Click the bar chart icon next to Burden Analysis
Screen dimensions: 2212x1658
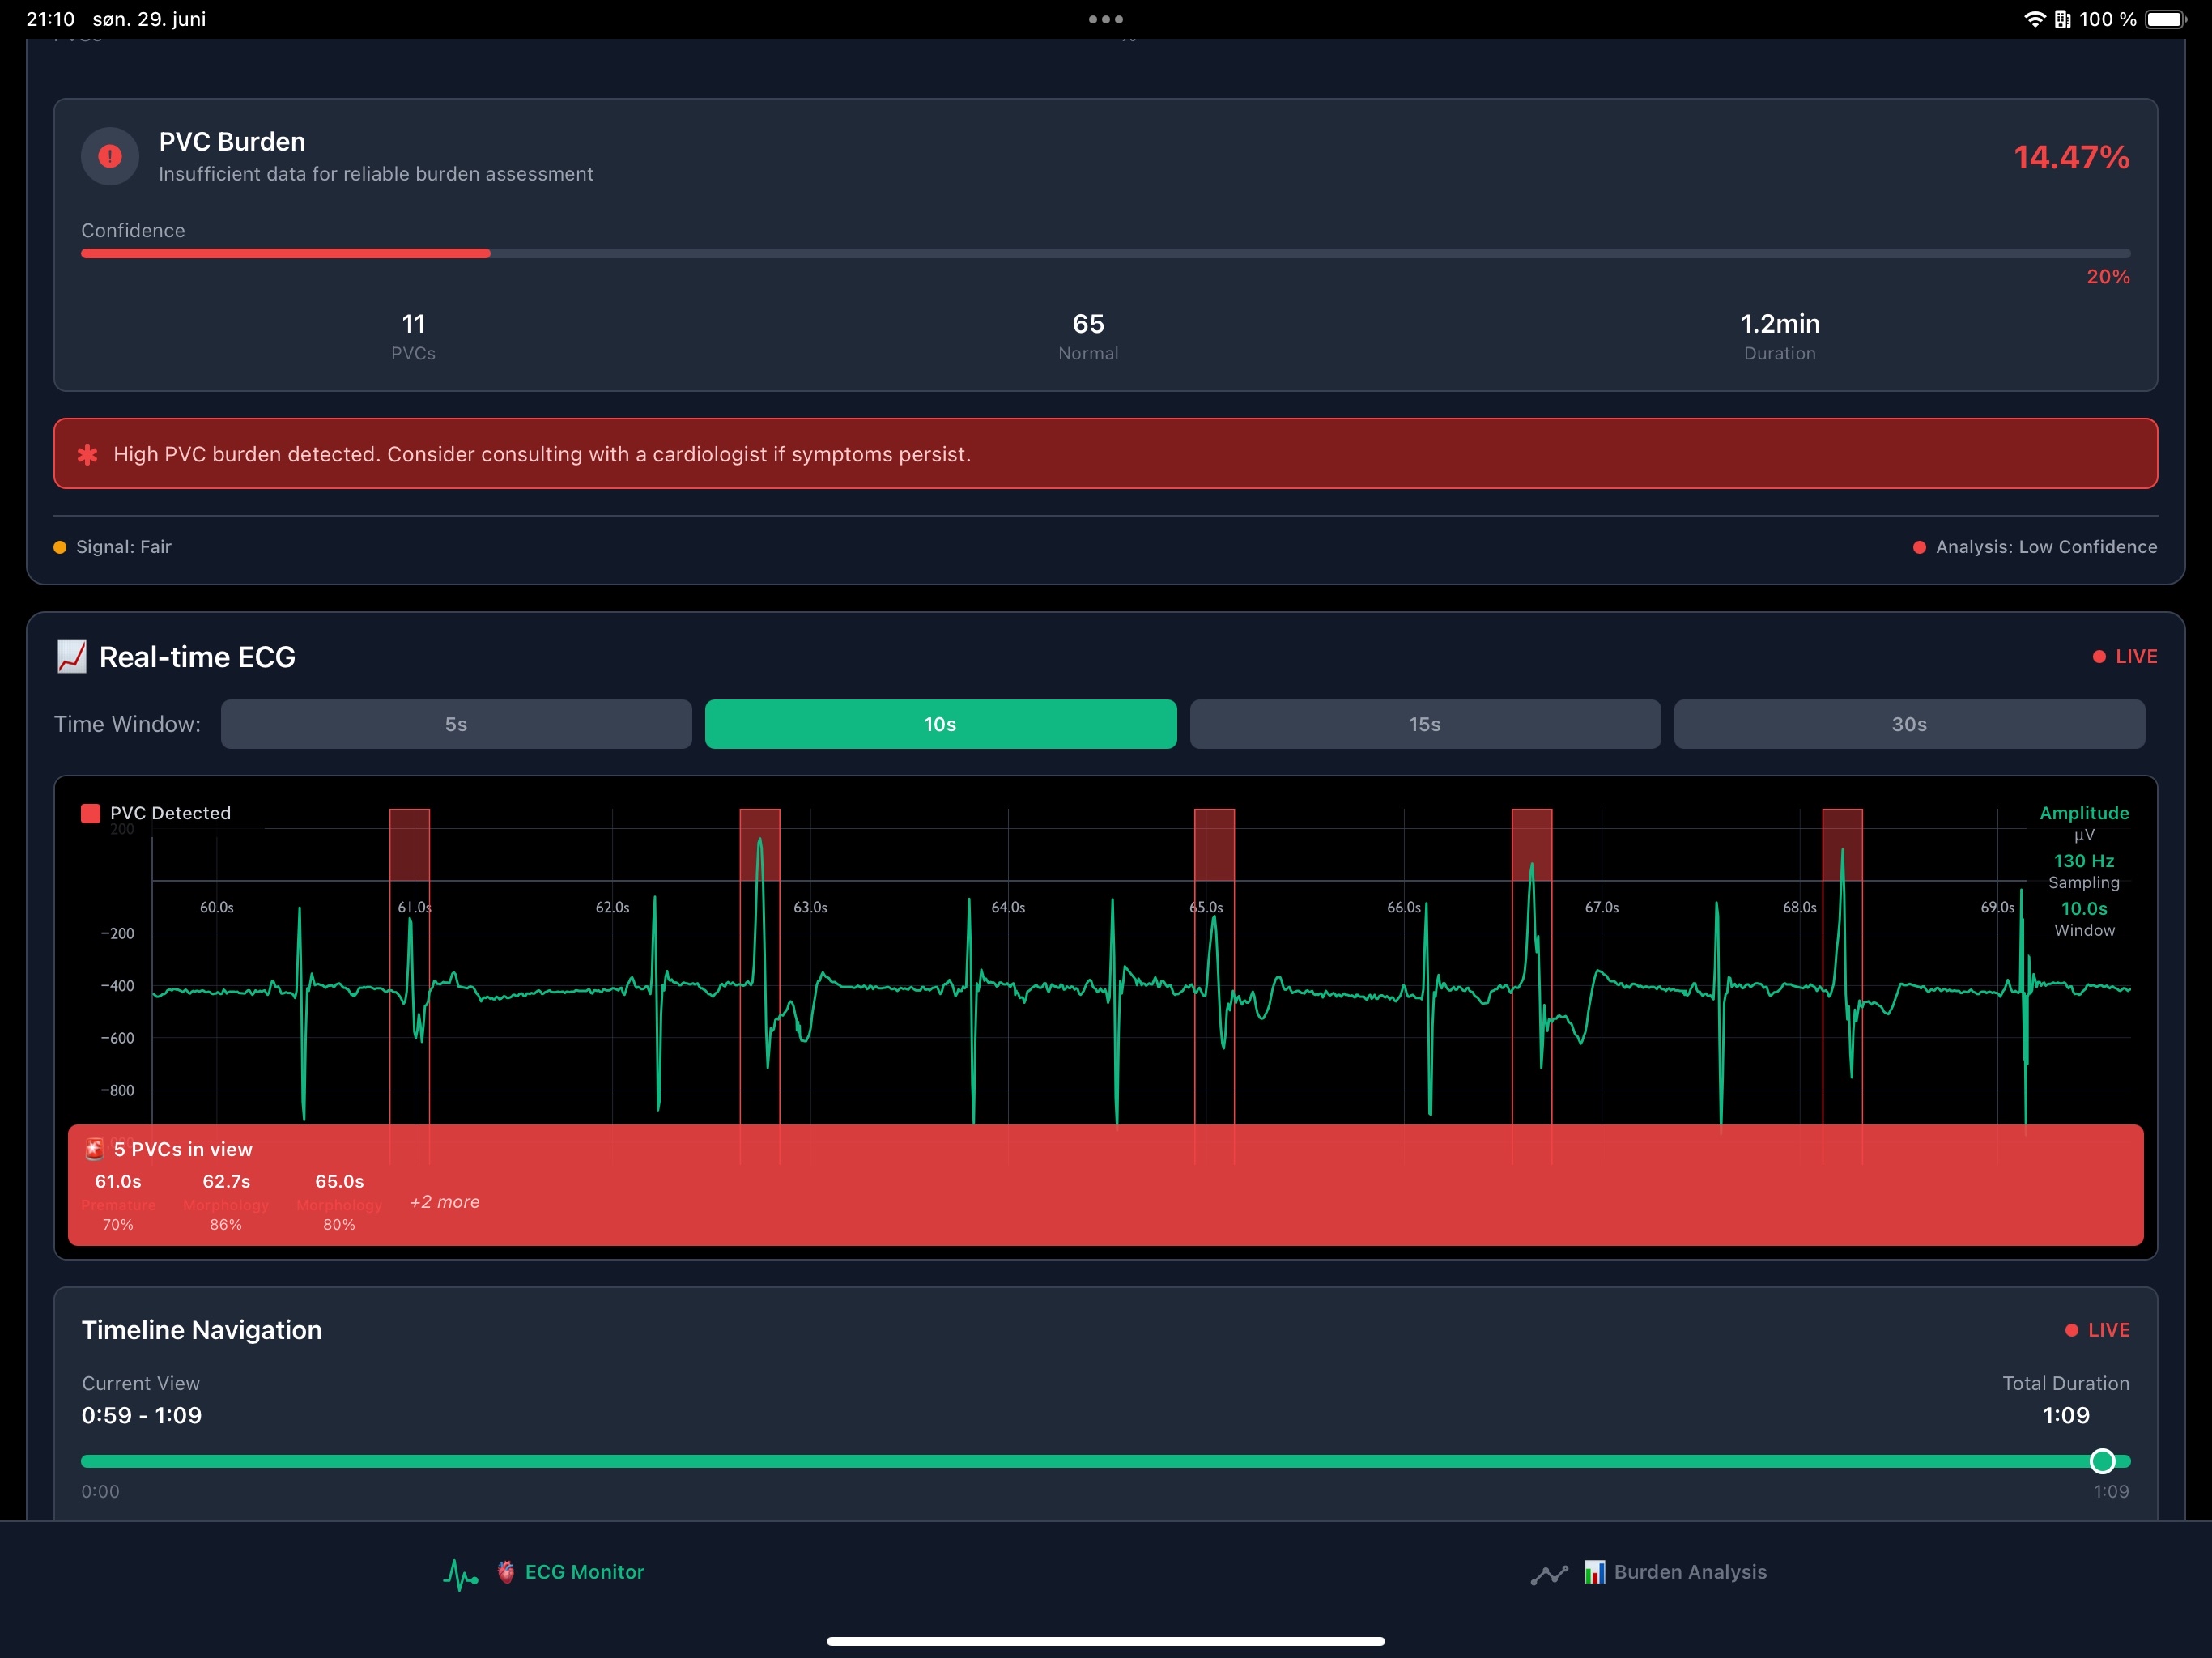1596,1572
